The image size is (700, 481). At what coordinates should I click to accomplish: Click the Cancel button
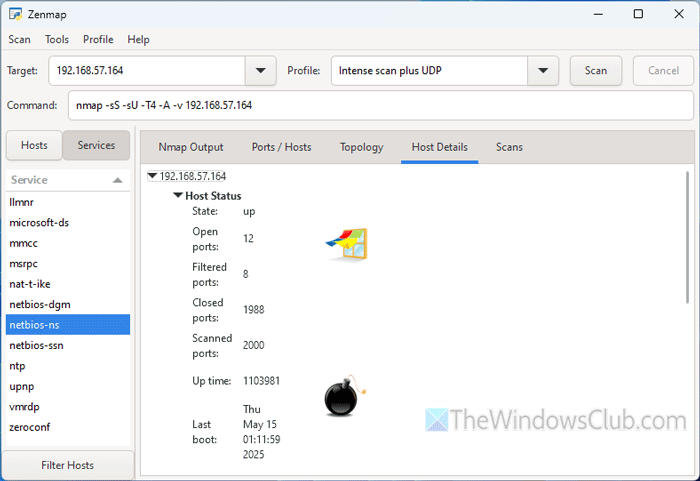(663, 71)
